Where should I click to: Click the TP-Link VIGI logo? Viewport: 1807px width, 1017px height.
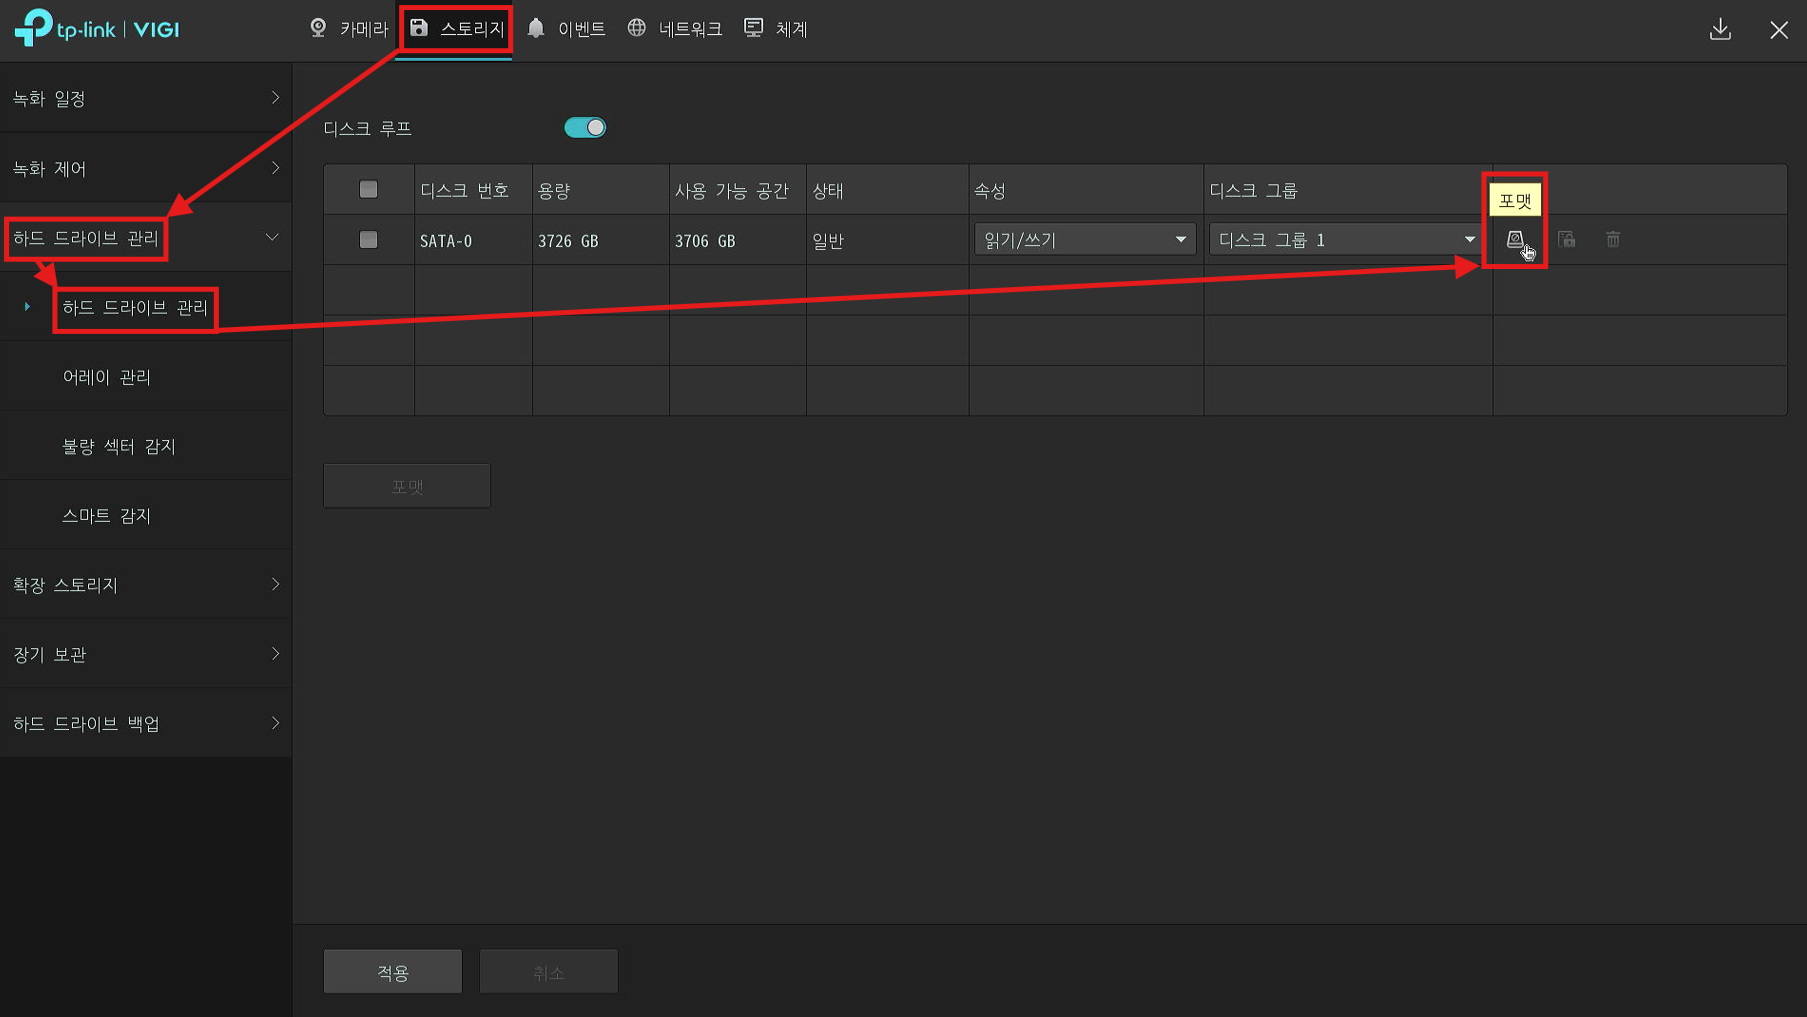tap(97, 29)
